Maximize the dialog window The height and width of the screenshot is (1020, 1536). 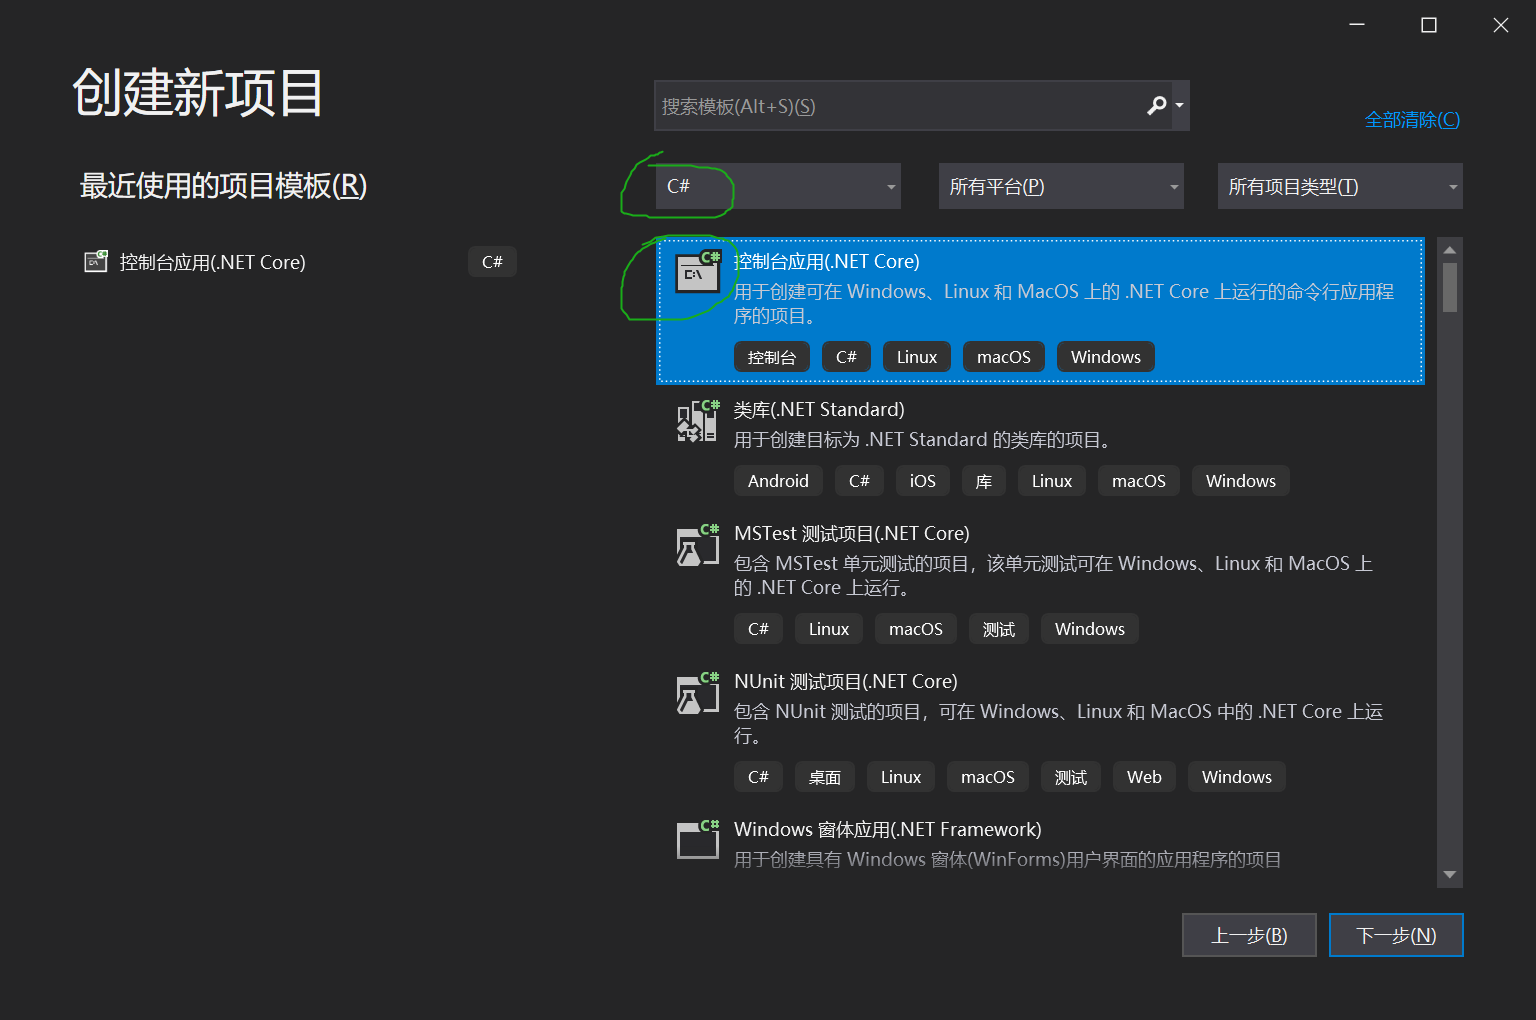tap(1429, 25)
